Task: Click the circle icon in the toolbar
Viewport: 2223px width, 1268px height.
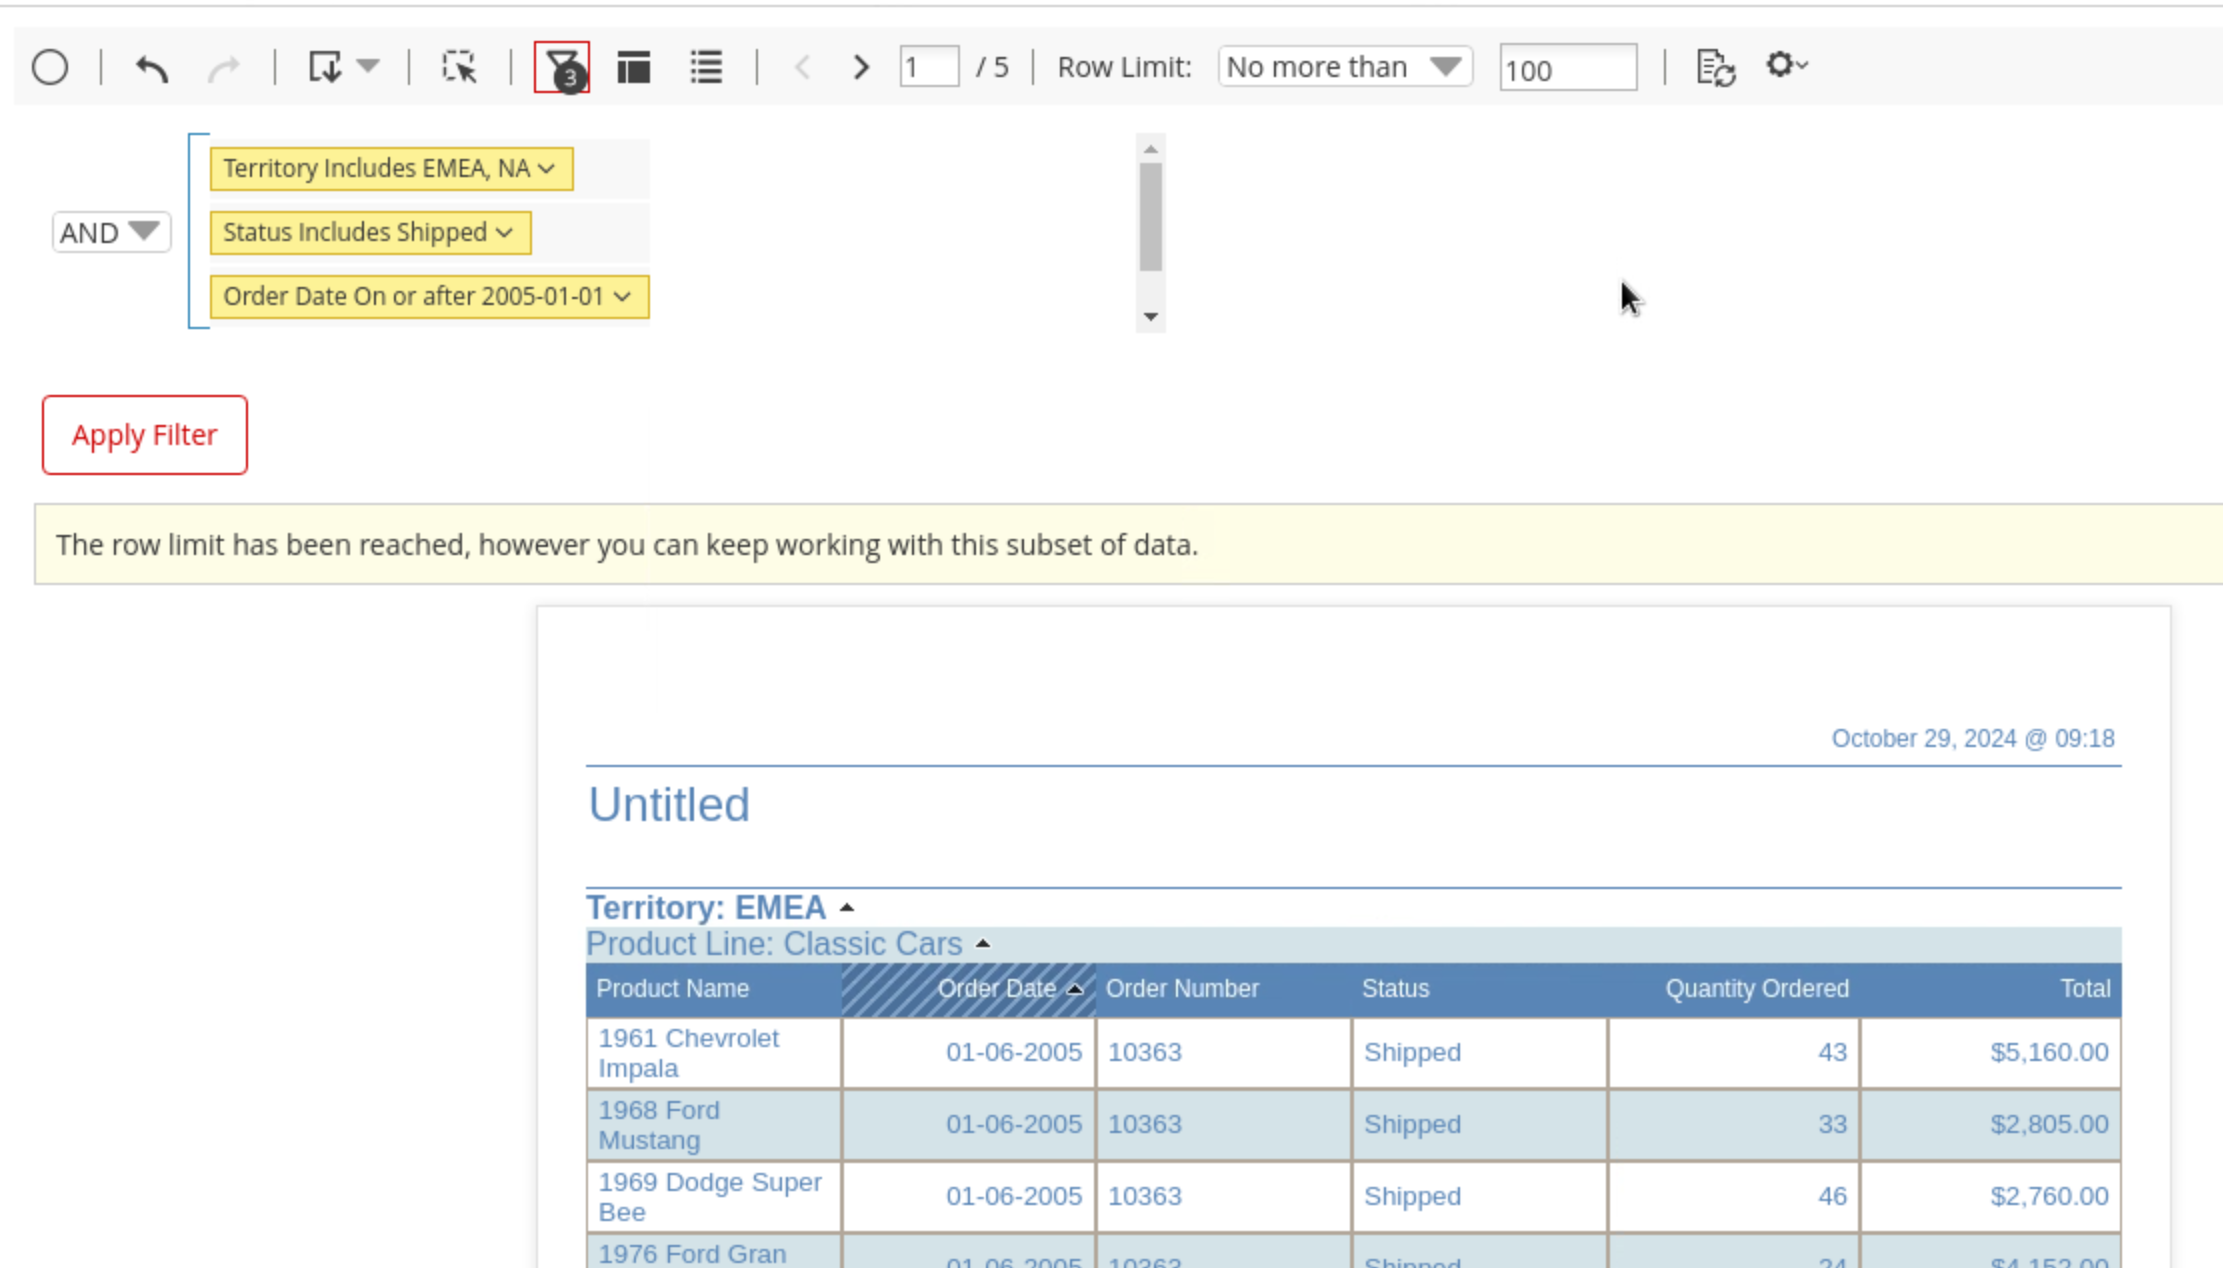Action: pos(50,68)
